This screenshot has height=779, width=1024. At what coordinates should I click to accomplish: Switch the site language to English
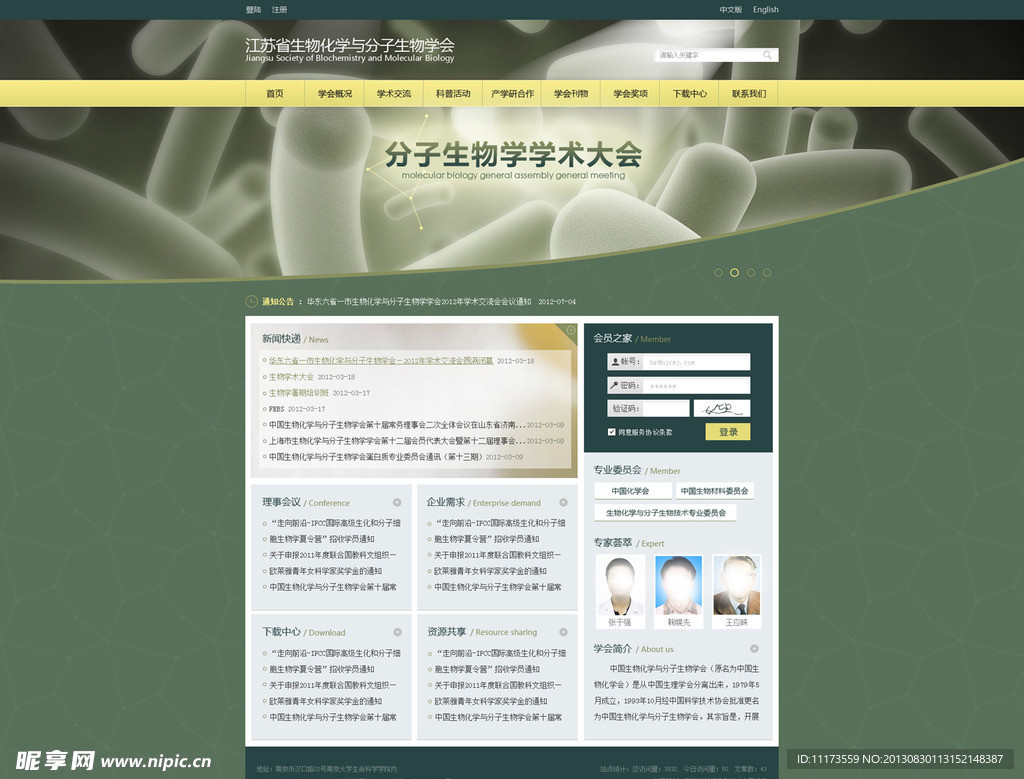(x=765, y=9)
